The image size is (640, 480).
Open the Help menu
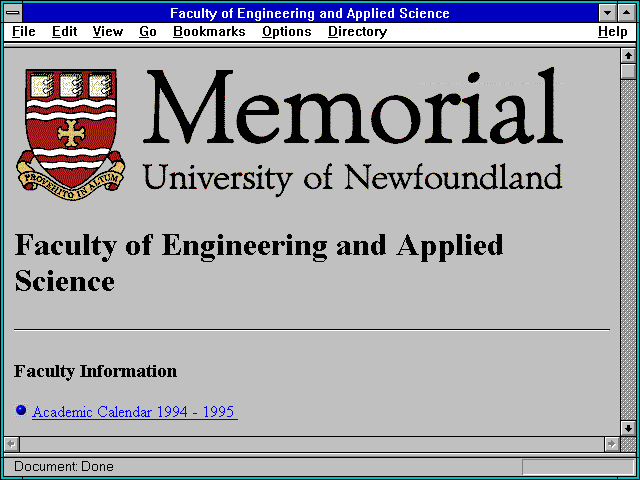[x=612, y=32]
